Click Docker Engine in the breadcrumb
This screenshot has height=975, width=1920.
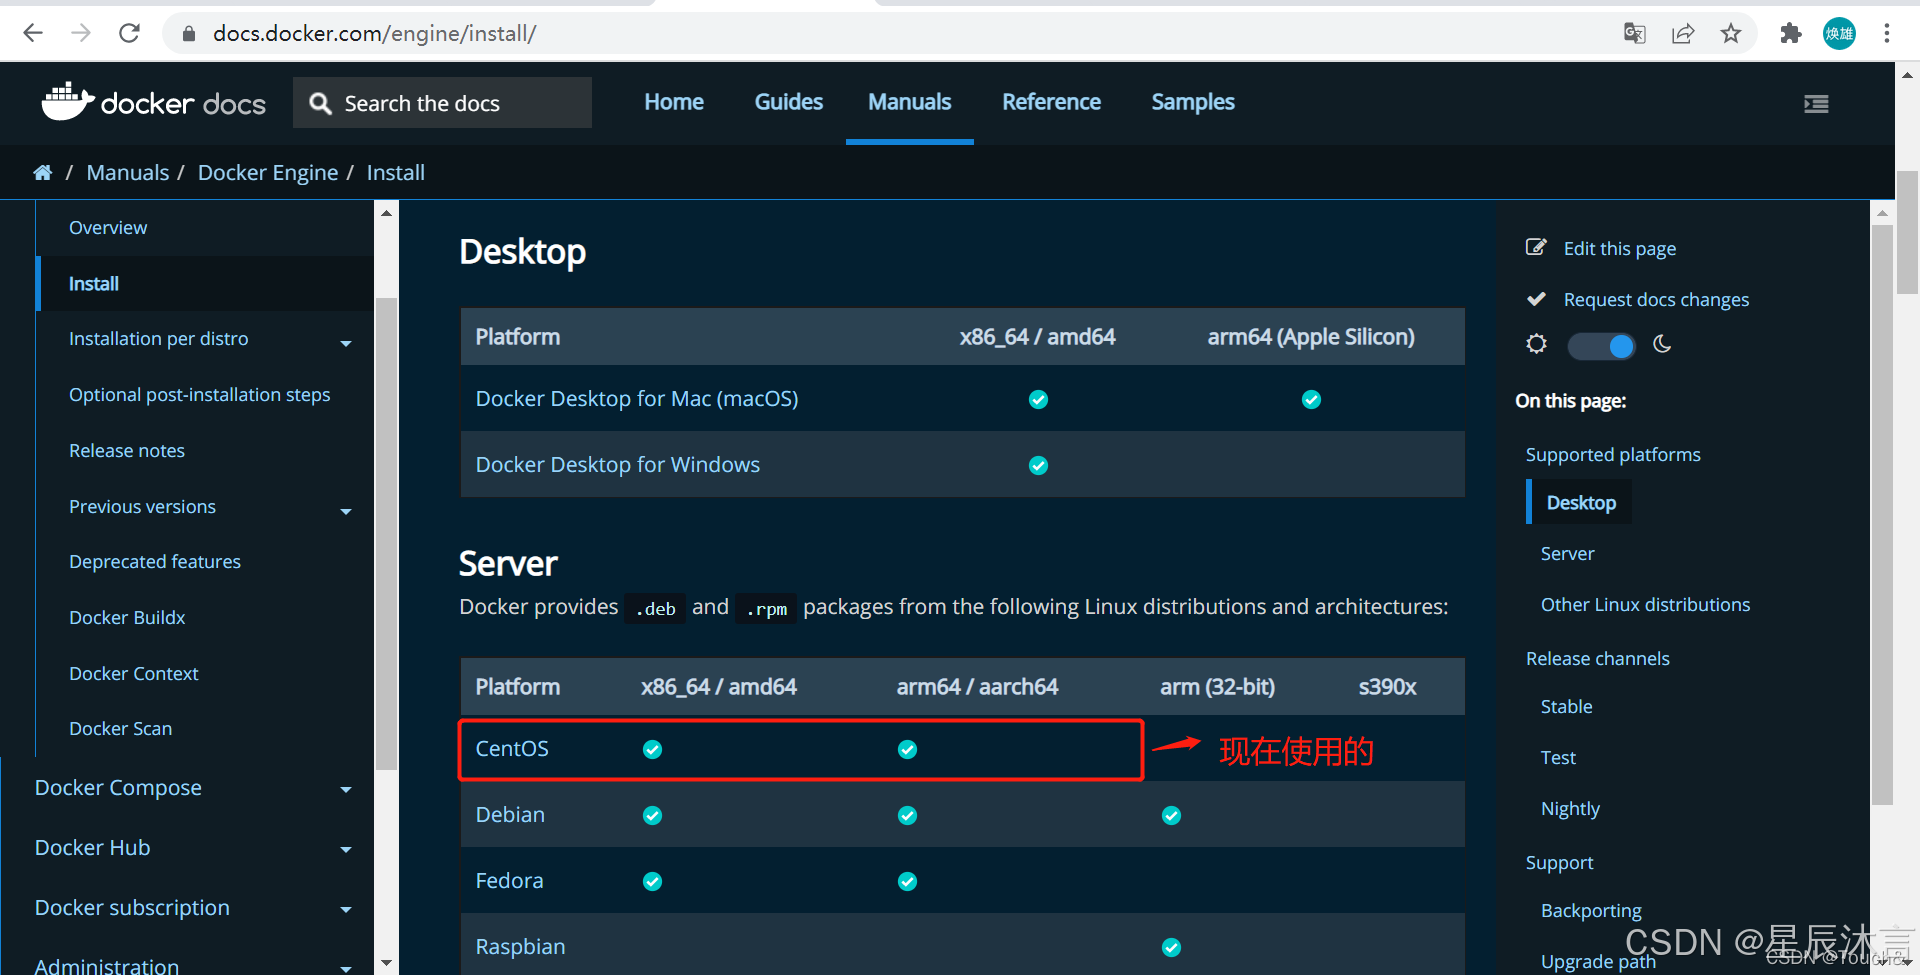click(268, 172)
